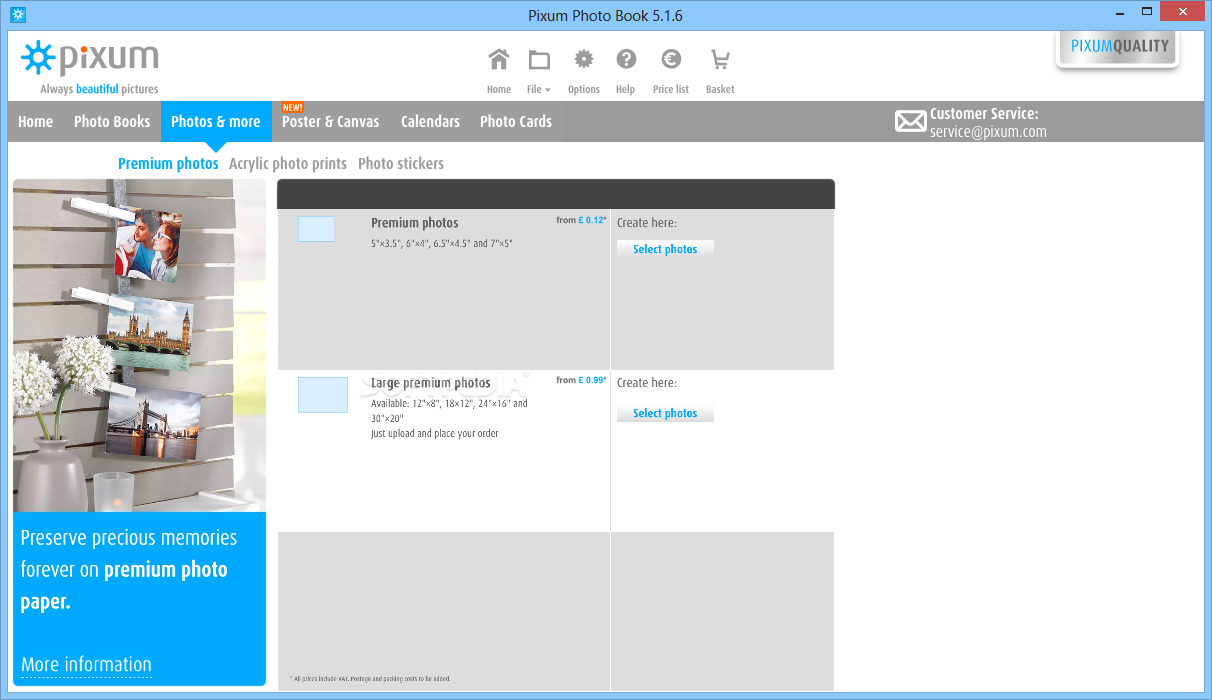Click the pinned photos promotional image
The width and height of the screenshot is (1212, 700).
[x=139, y=345]
